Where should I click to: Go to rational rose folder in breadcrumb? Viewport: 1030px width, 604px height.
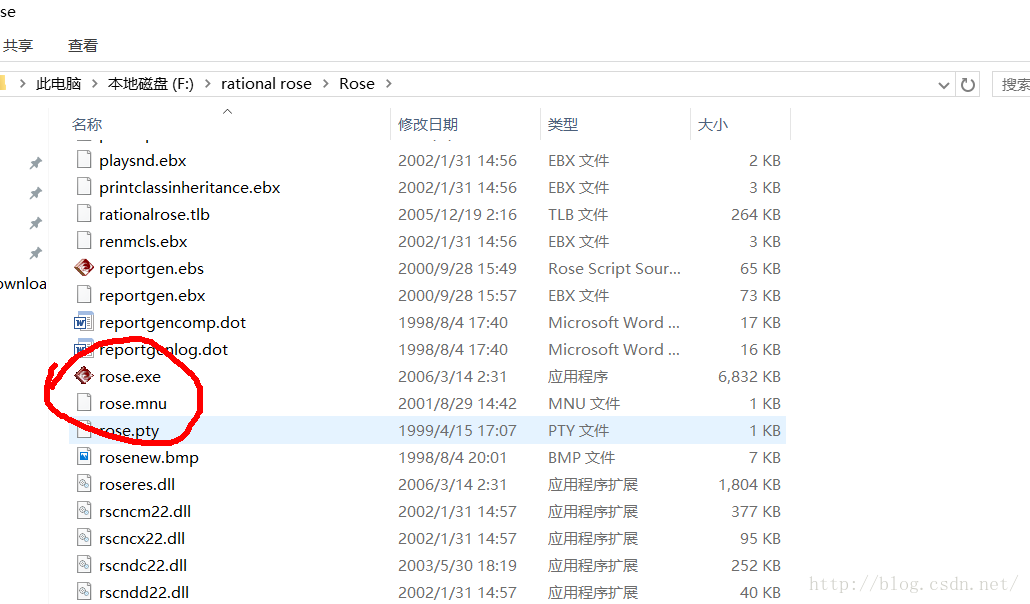click(266, 83)
